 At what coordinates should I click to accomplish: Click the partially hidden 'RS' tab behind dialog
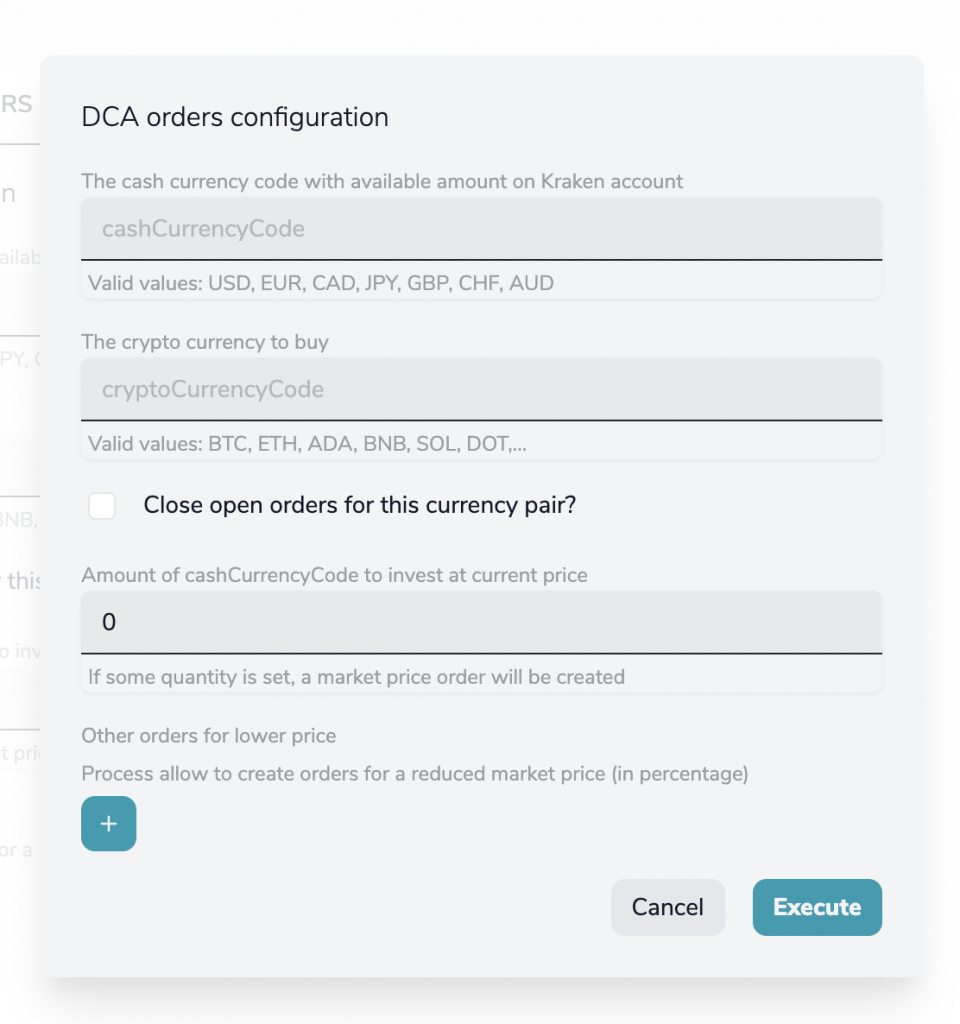coord(18,104)
